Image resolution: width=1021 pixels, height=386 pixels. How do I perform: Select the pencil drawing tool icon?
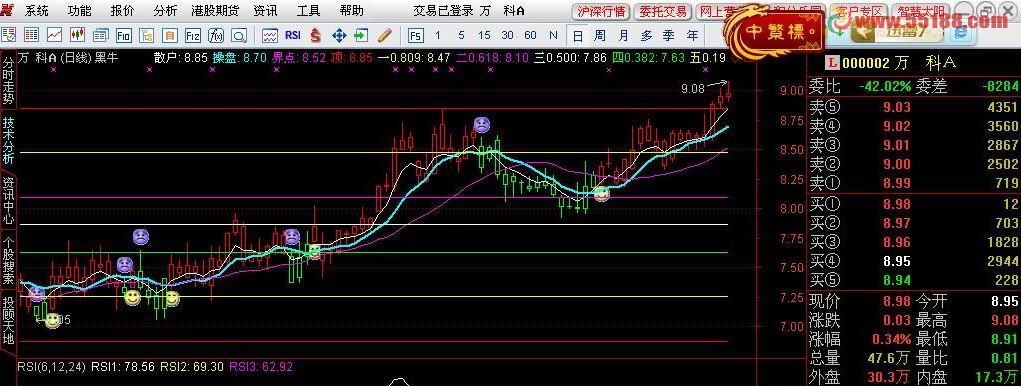[385, 35]
